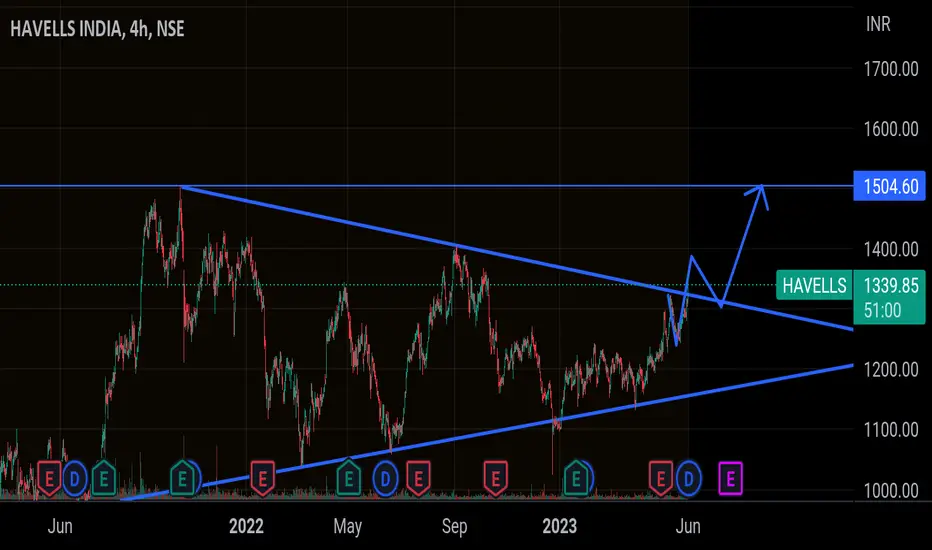Click the leftmost red E earnings marker
This screenshot has width=932, height=550.
point(49,478)
